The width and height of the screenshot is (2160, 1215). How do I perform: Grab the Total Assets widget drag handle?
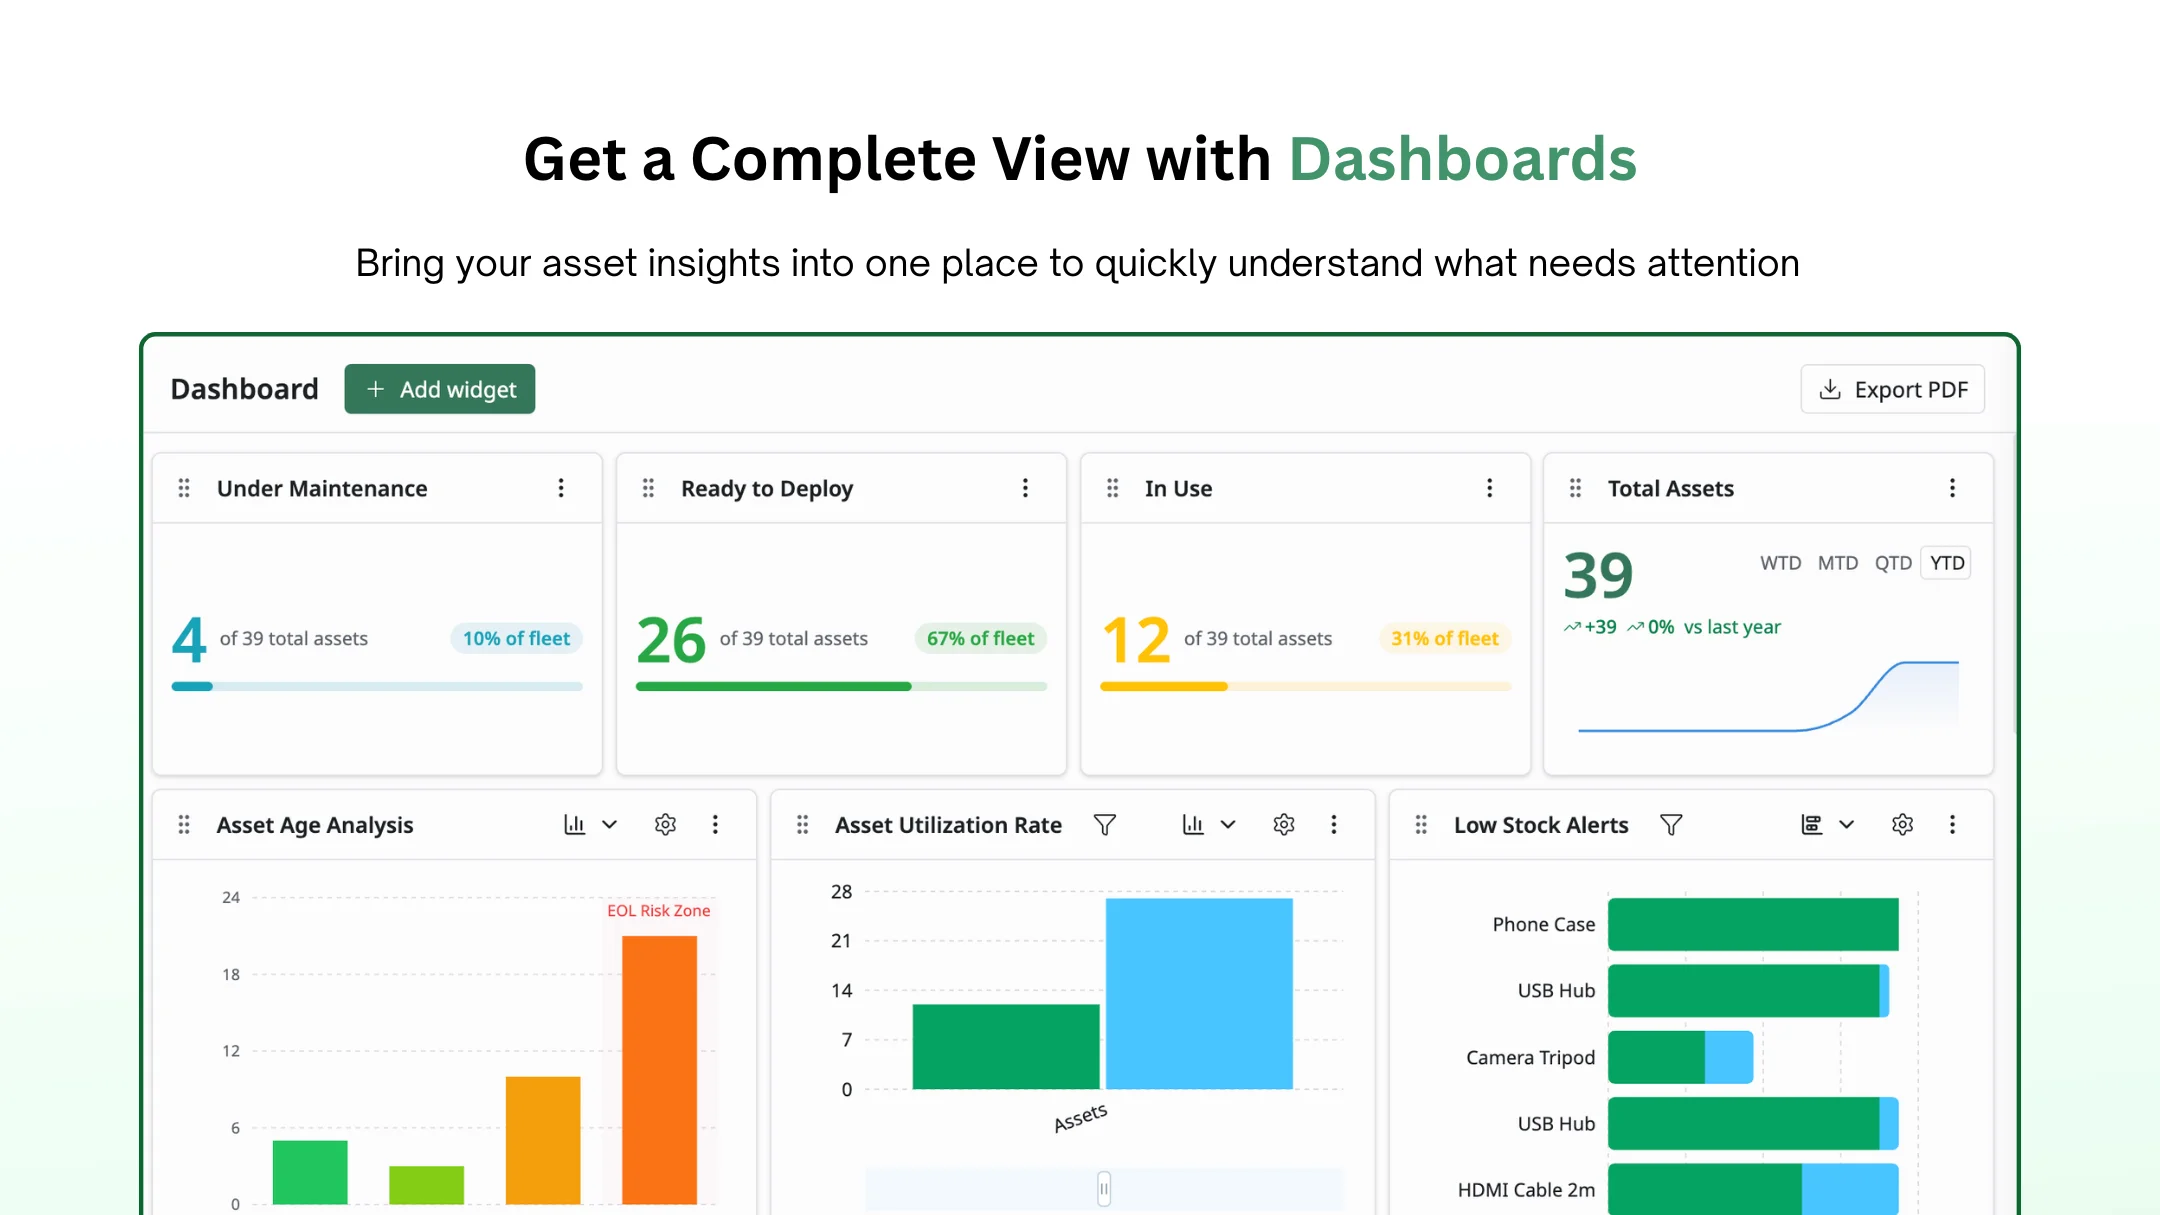point(1575,488)
